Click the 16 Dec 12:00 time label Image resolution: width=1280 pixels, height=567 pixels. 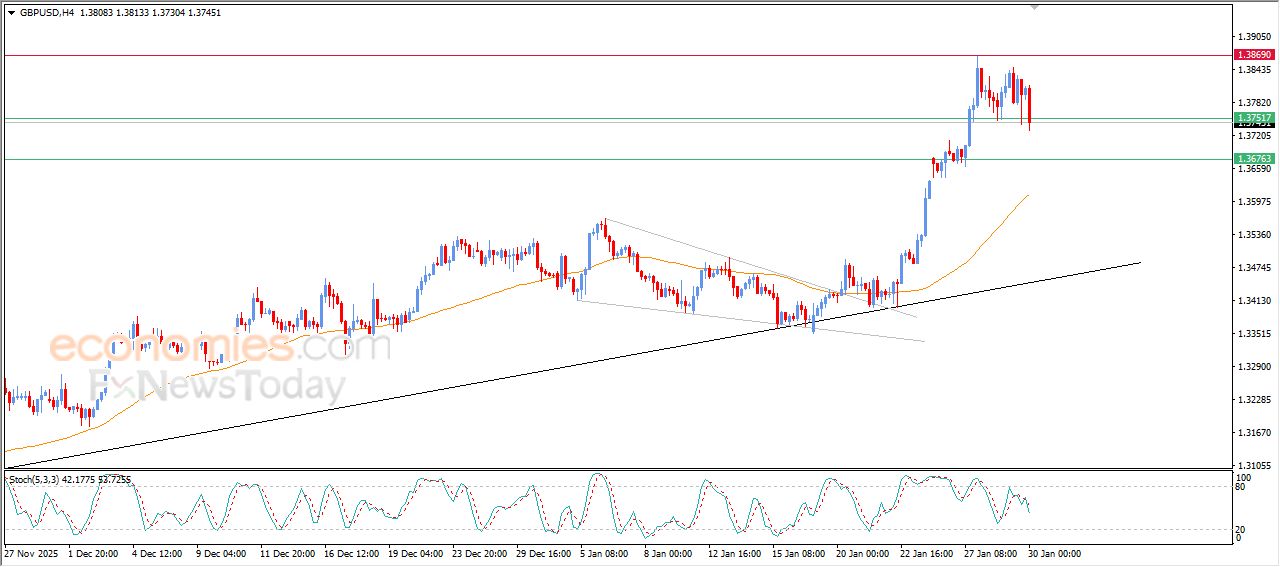click(353, 552)
